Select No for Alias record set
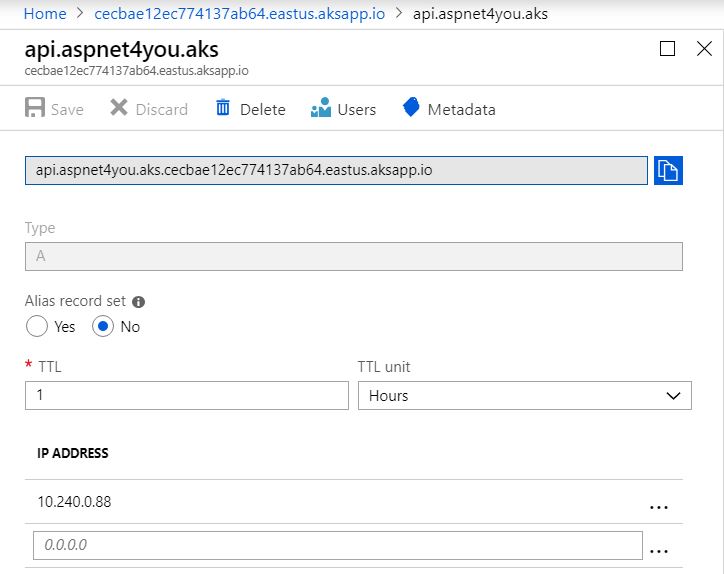724x574 pixels. pos(103,326)
